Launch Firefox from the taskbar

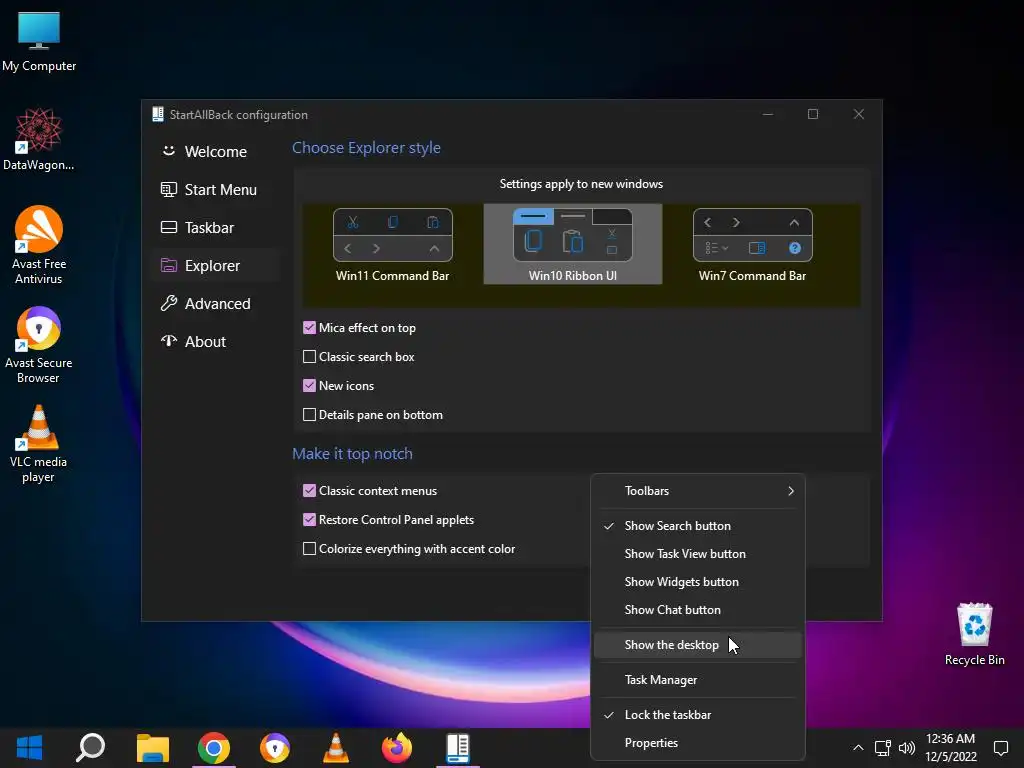(x=396, y=748)
